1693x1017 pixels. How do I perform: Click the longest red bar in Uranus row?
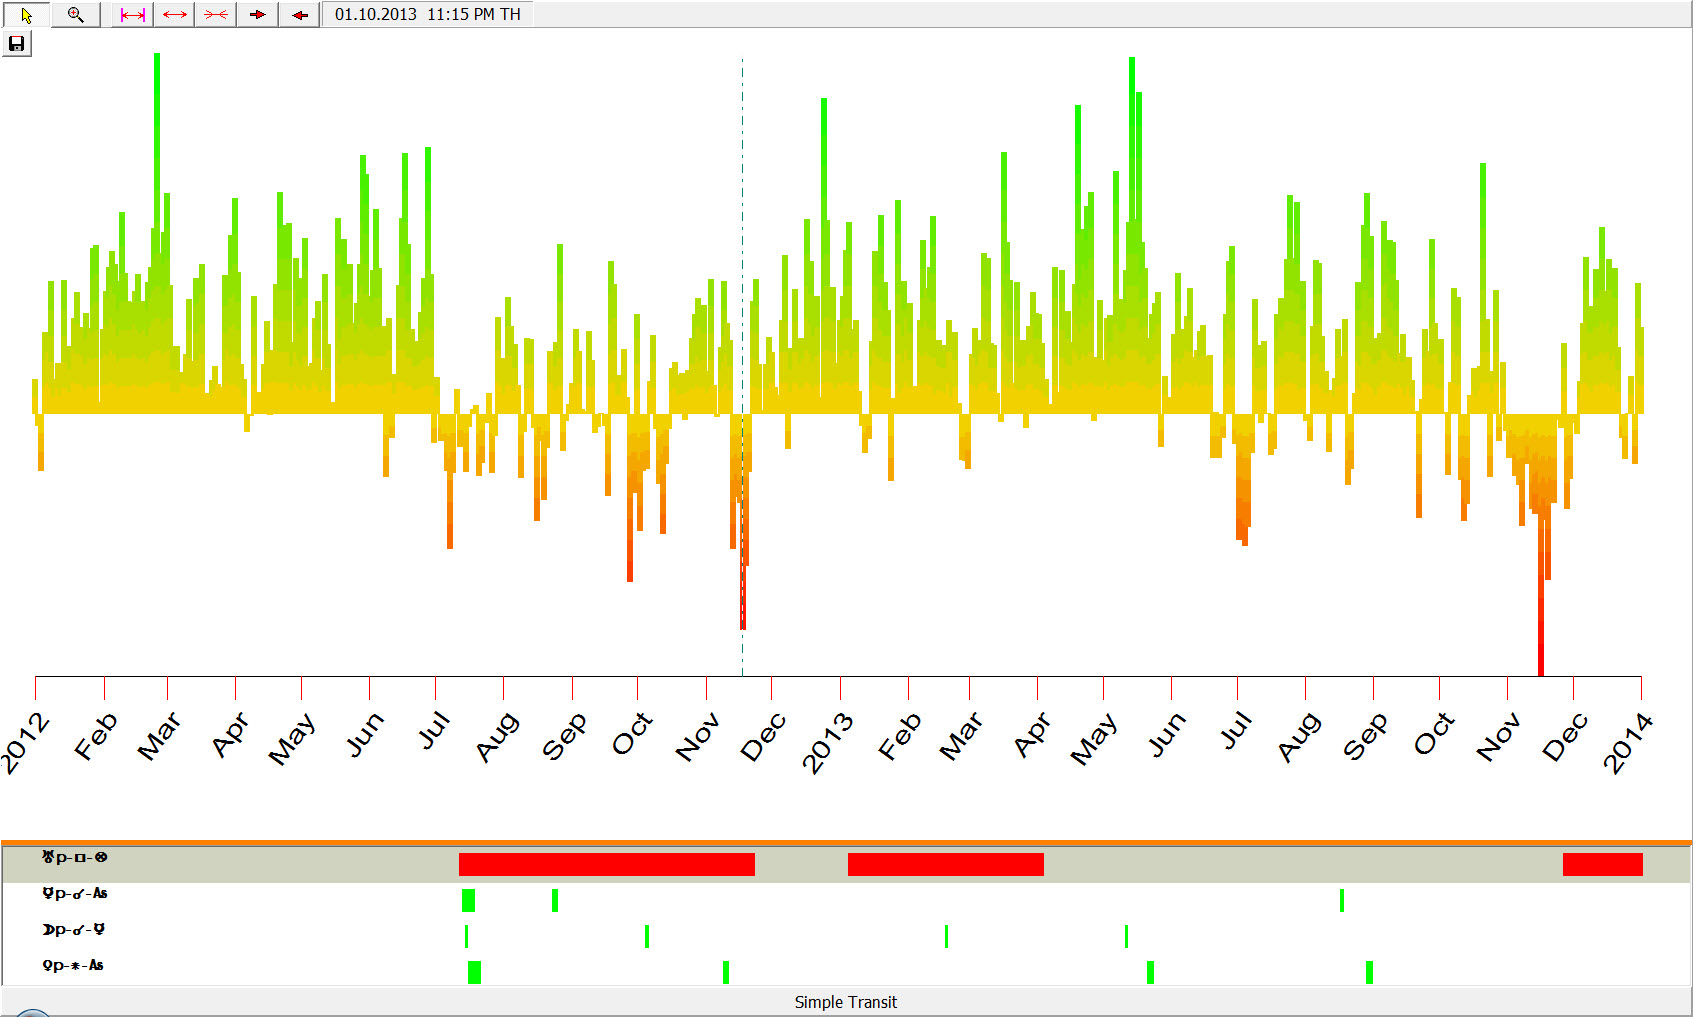pyautogui.click(x=606, y=864)
